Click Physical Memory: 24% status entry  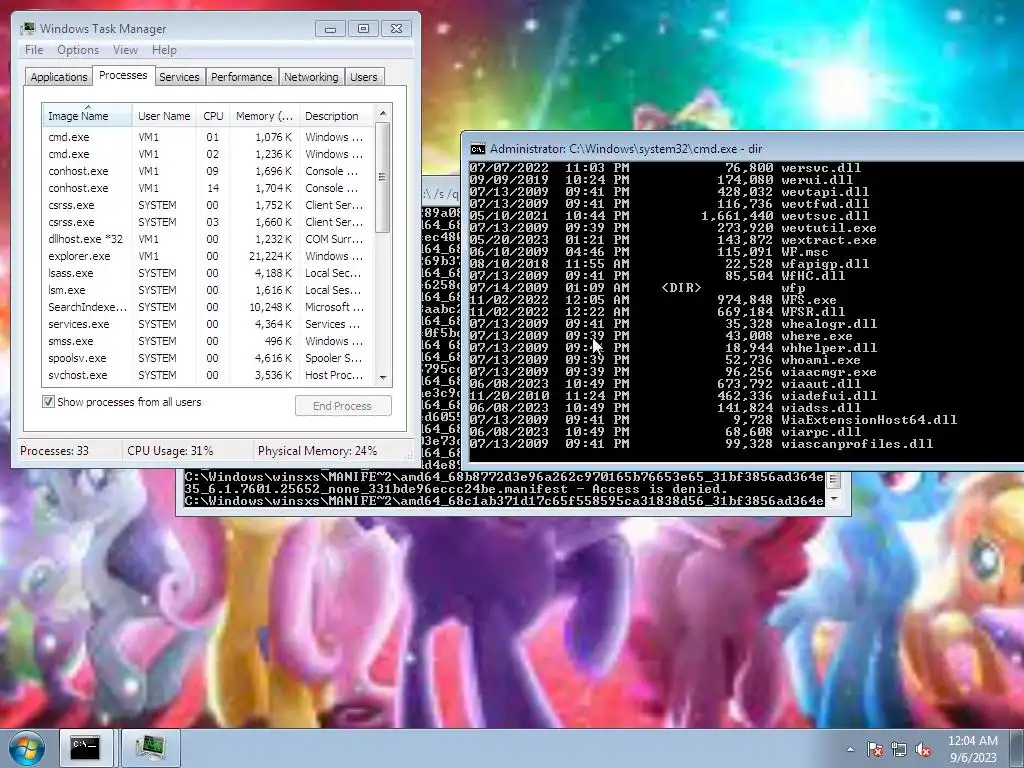coord(317,451)
